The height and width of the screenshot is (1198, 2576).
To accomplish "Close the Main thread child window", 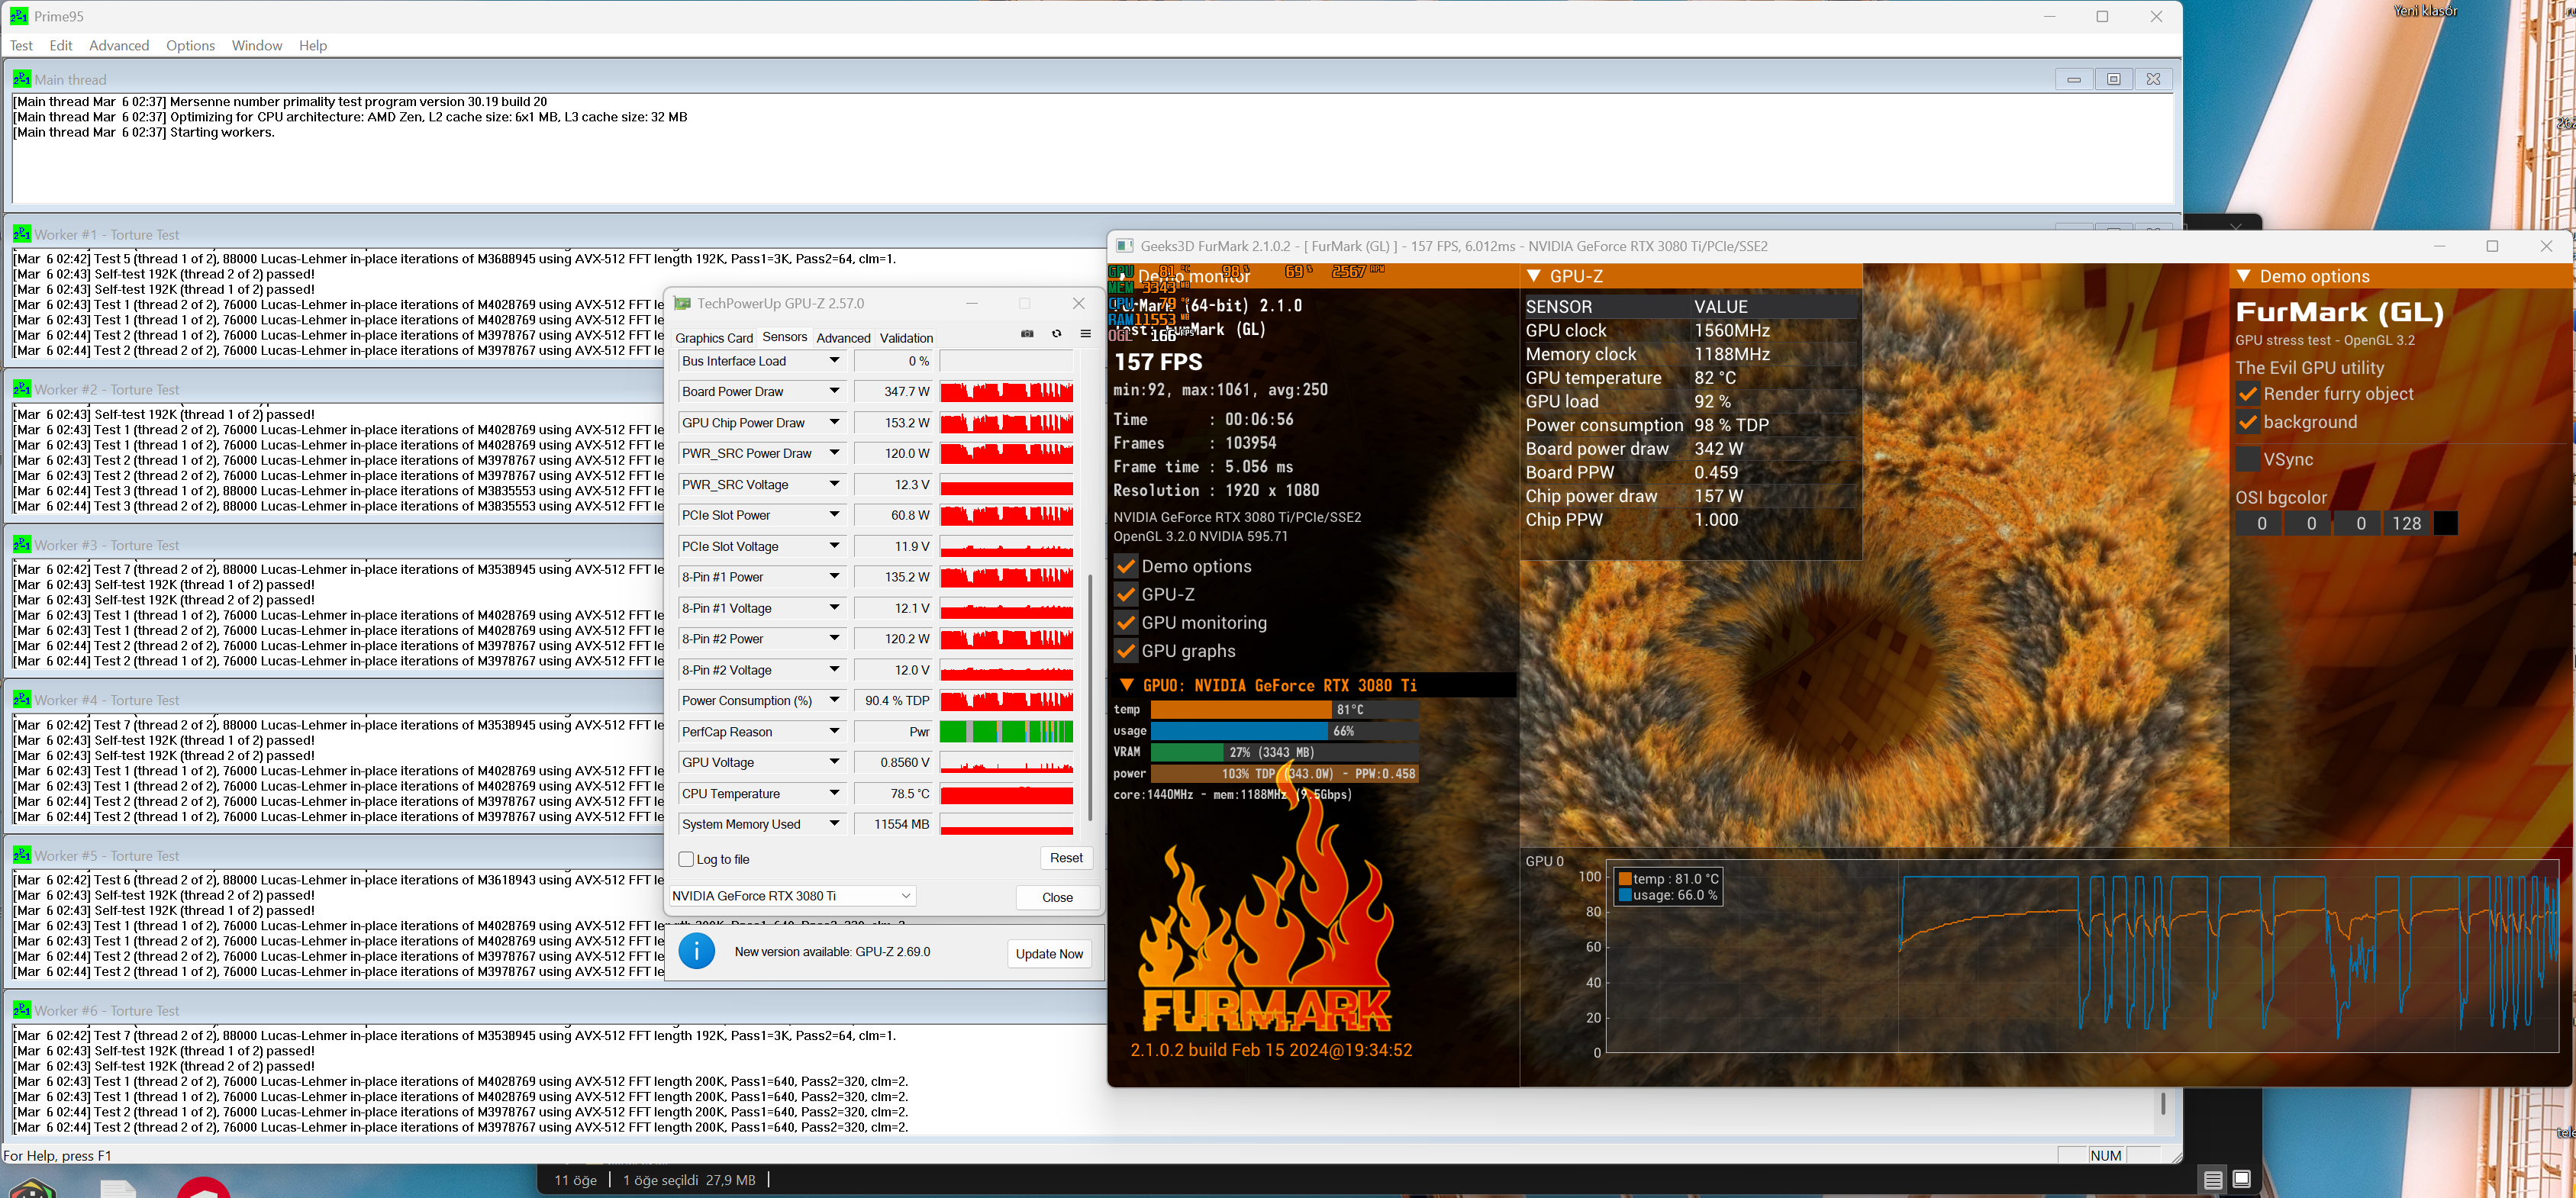I will 2153,79.
